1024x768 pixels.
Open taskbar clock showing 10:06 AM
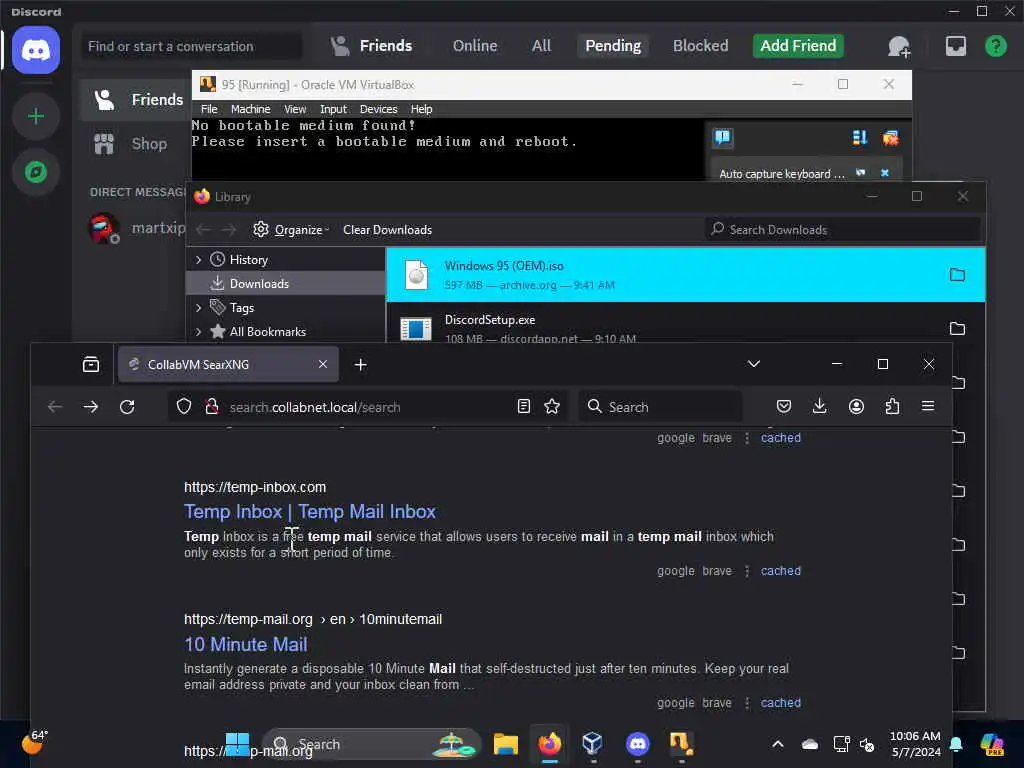click(x=916, y=744)
